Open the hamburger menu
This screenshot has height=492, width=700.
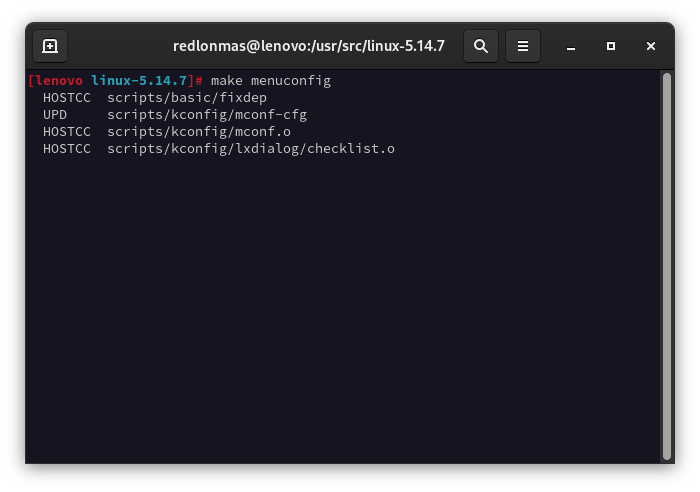(523, 46)
